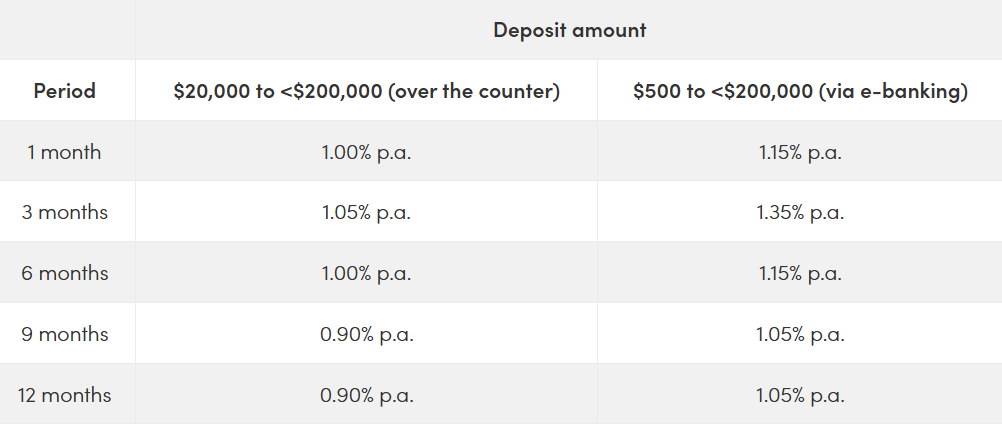Select the 1 month row label
The height and width of the screenshot is (425, 1002).
click(65, 153)
